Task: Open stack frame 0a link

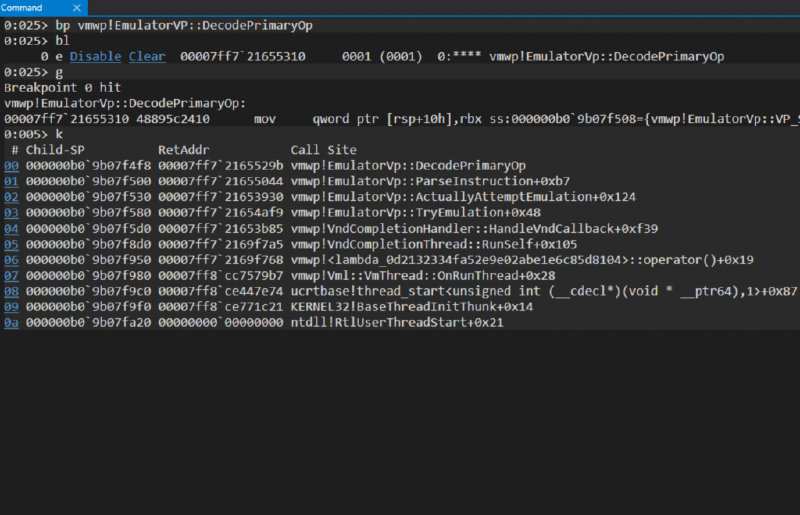Action: coord(11,323)
